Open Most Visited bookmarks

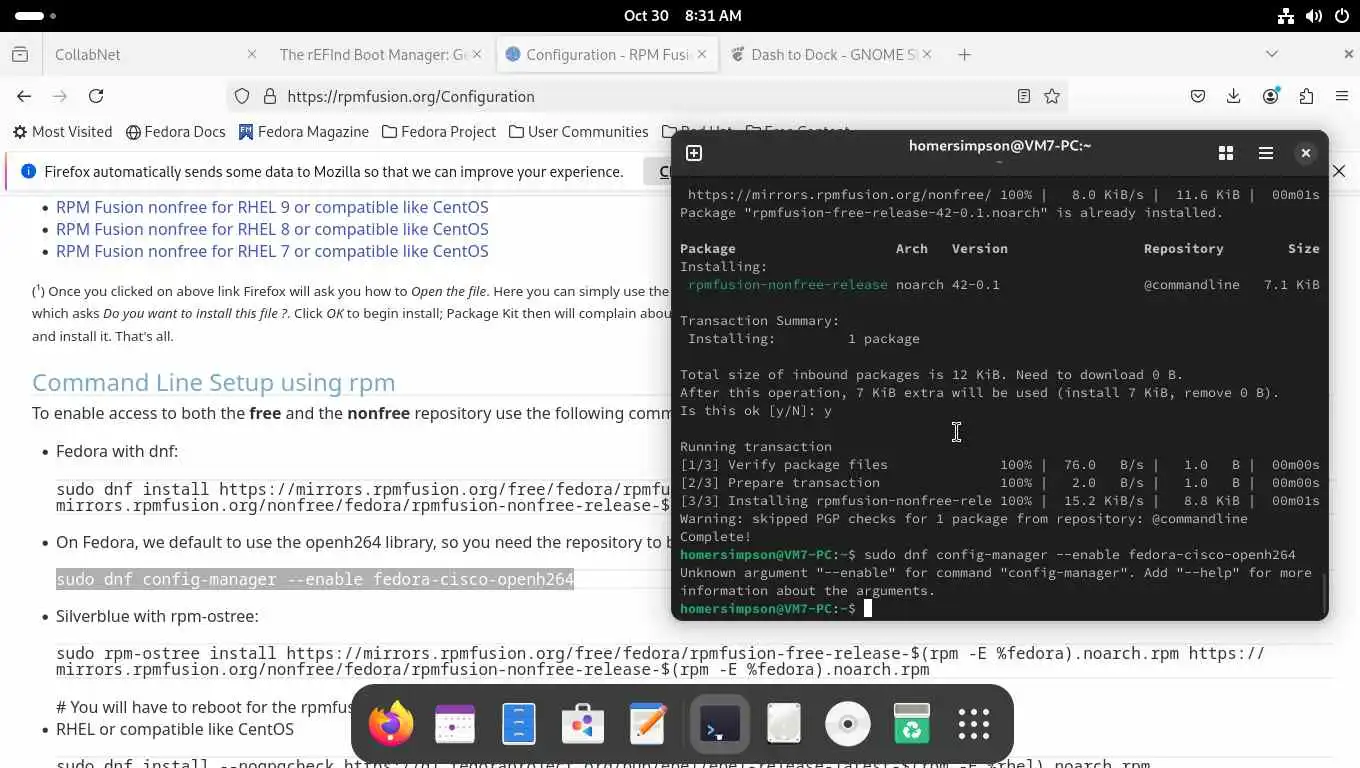coord(62,131)
